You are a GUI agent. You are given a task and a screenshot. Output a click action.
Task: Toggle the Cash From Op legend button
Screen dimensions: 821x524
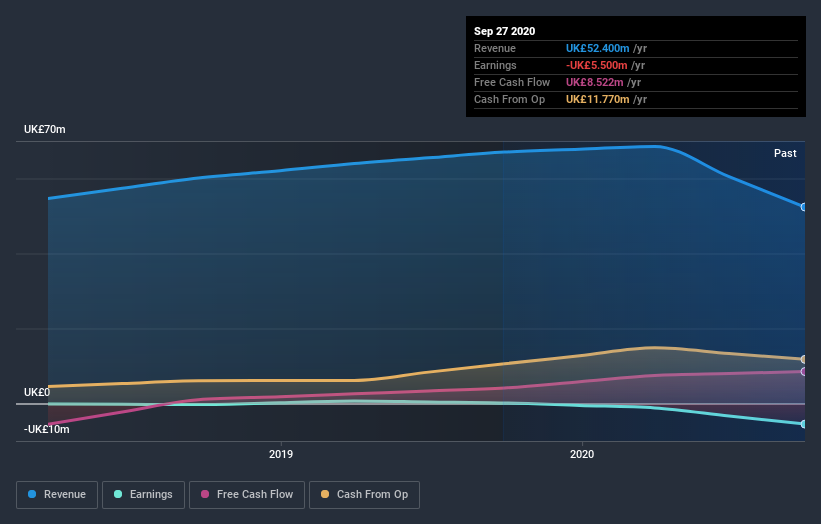click(x=364, y=495)
